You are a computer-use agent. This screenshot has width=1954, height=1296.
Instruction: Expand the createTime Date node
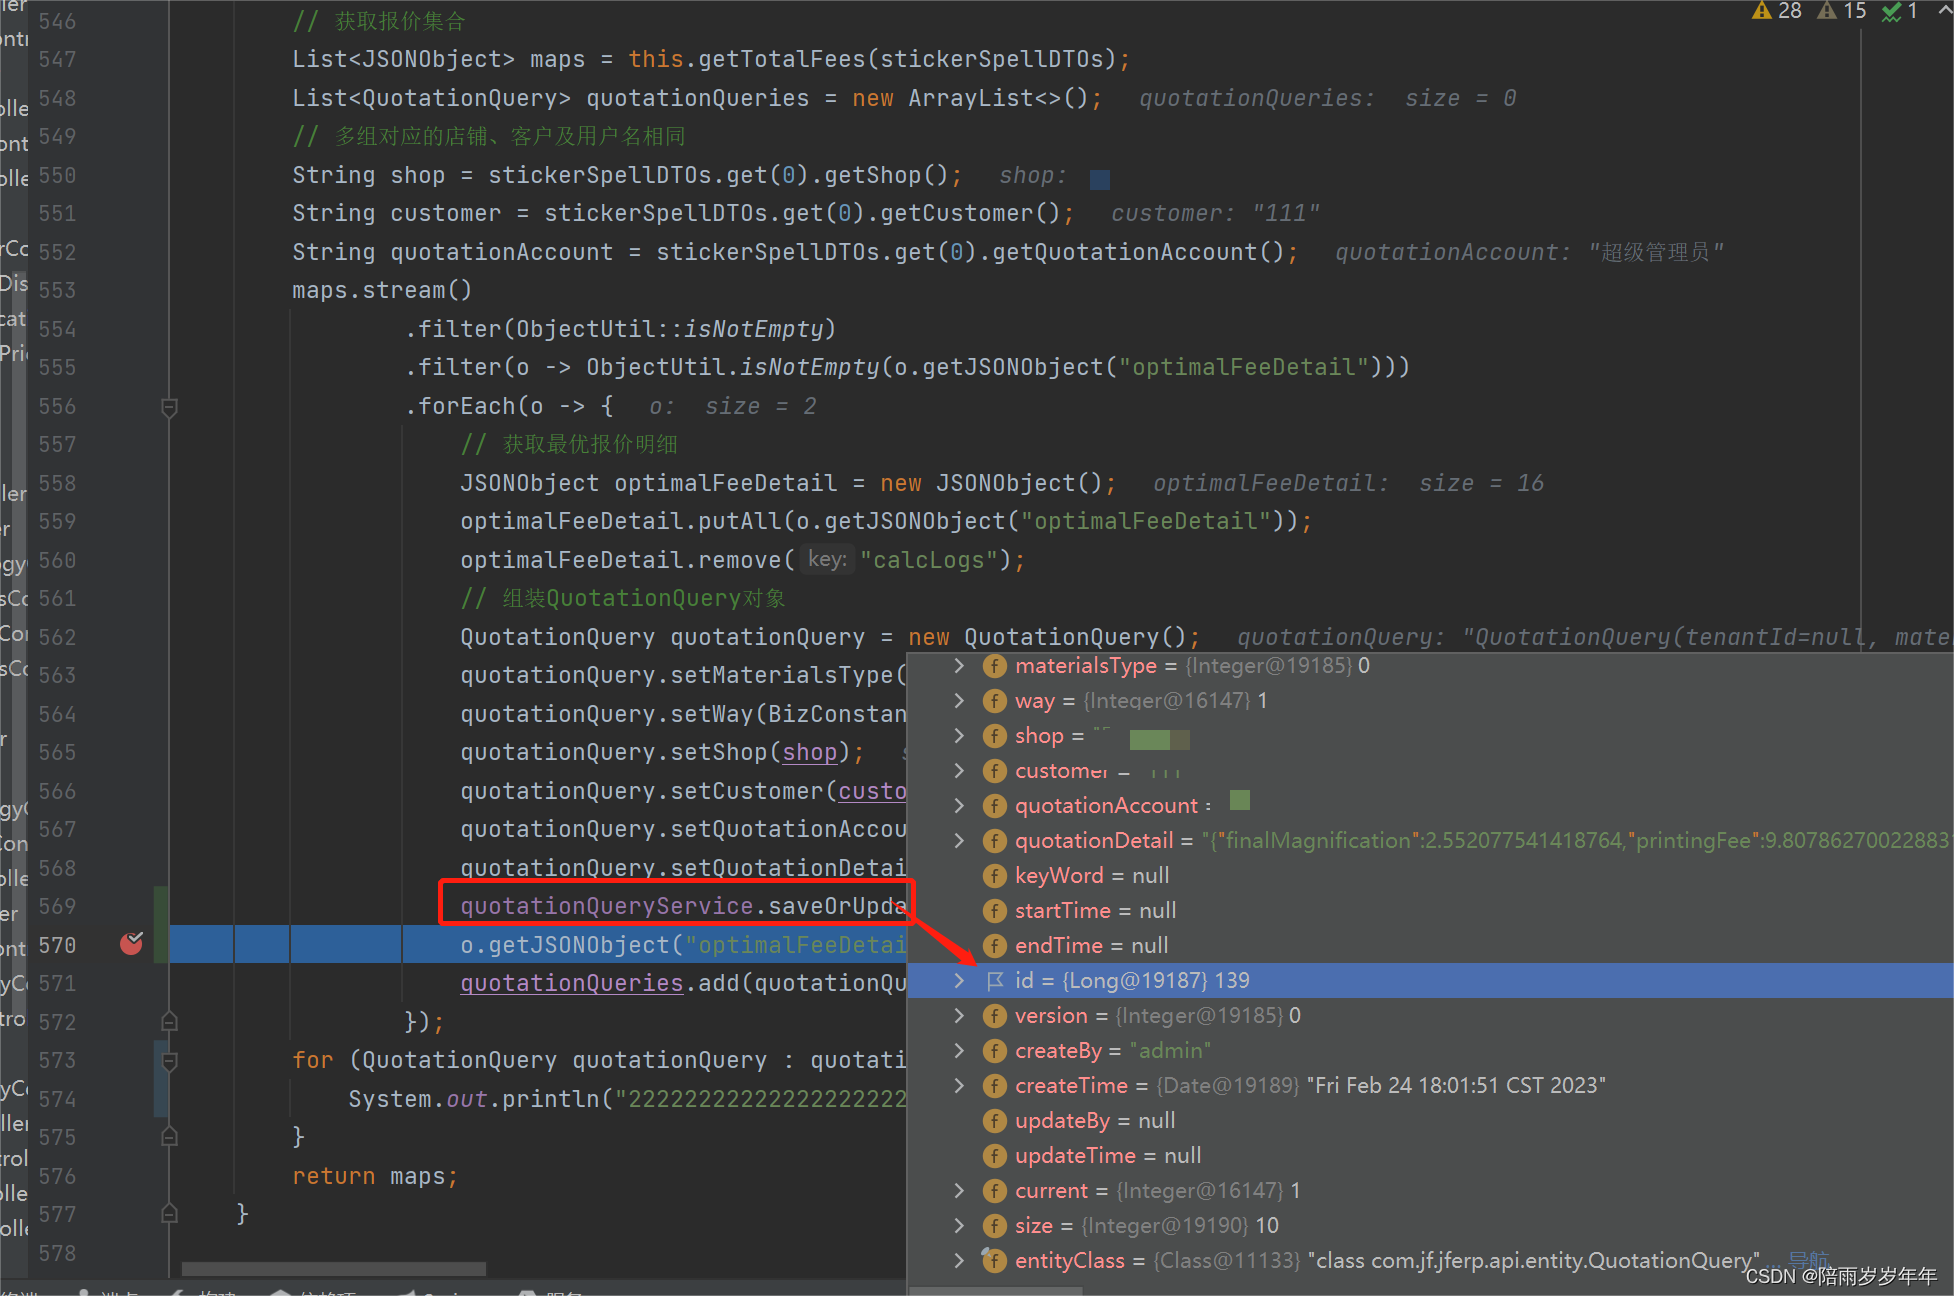pyautogui.click(x=959, y=1086)
